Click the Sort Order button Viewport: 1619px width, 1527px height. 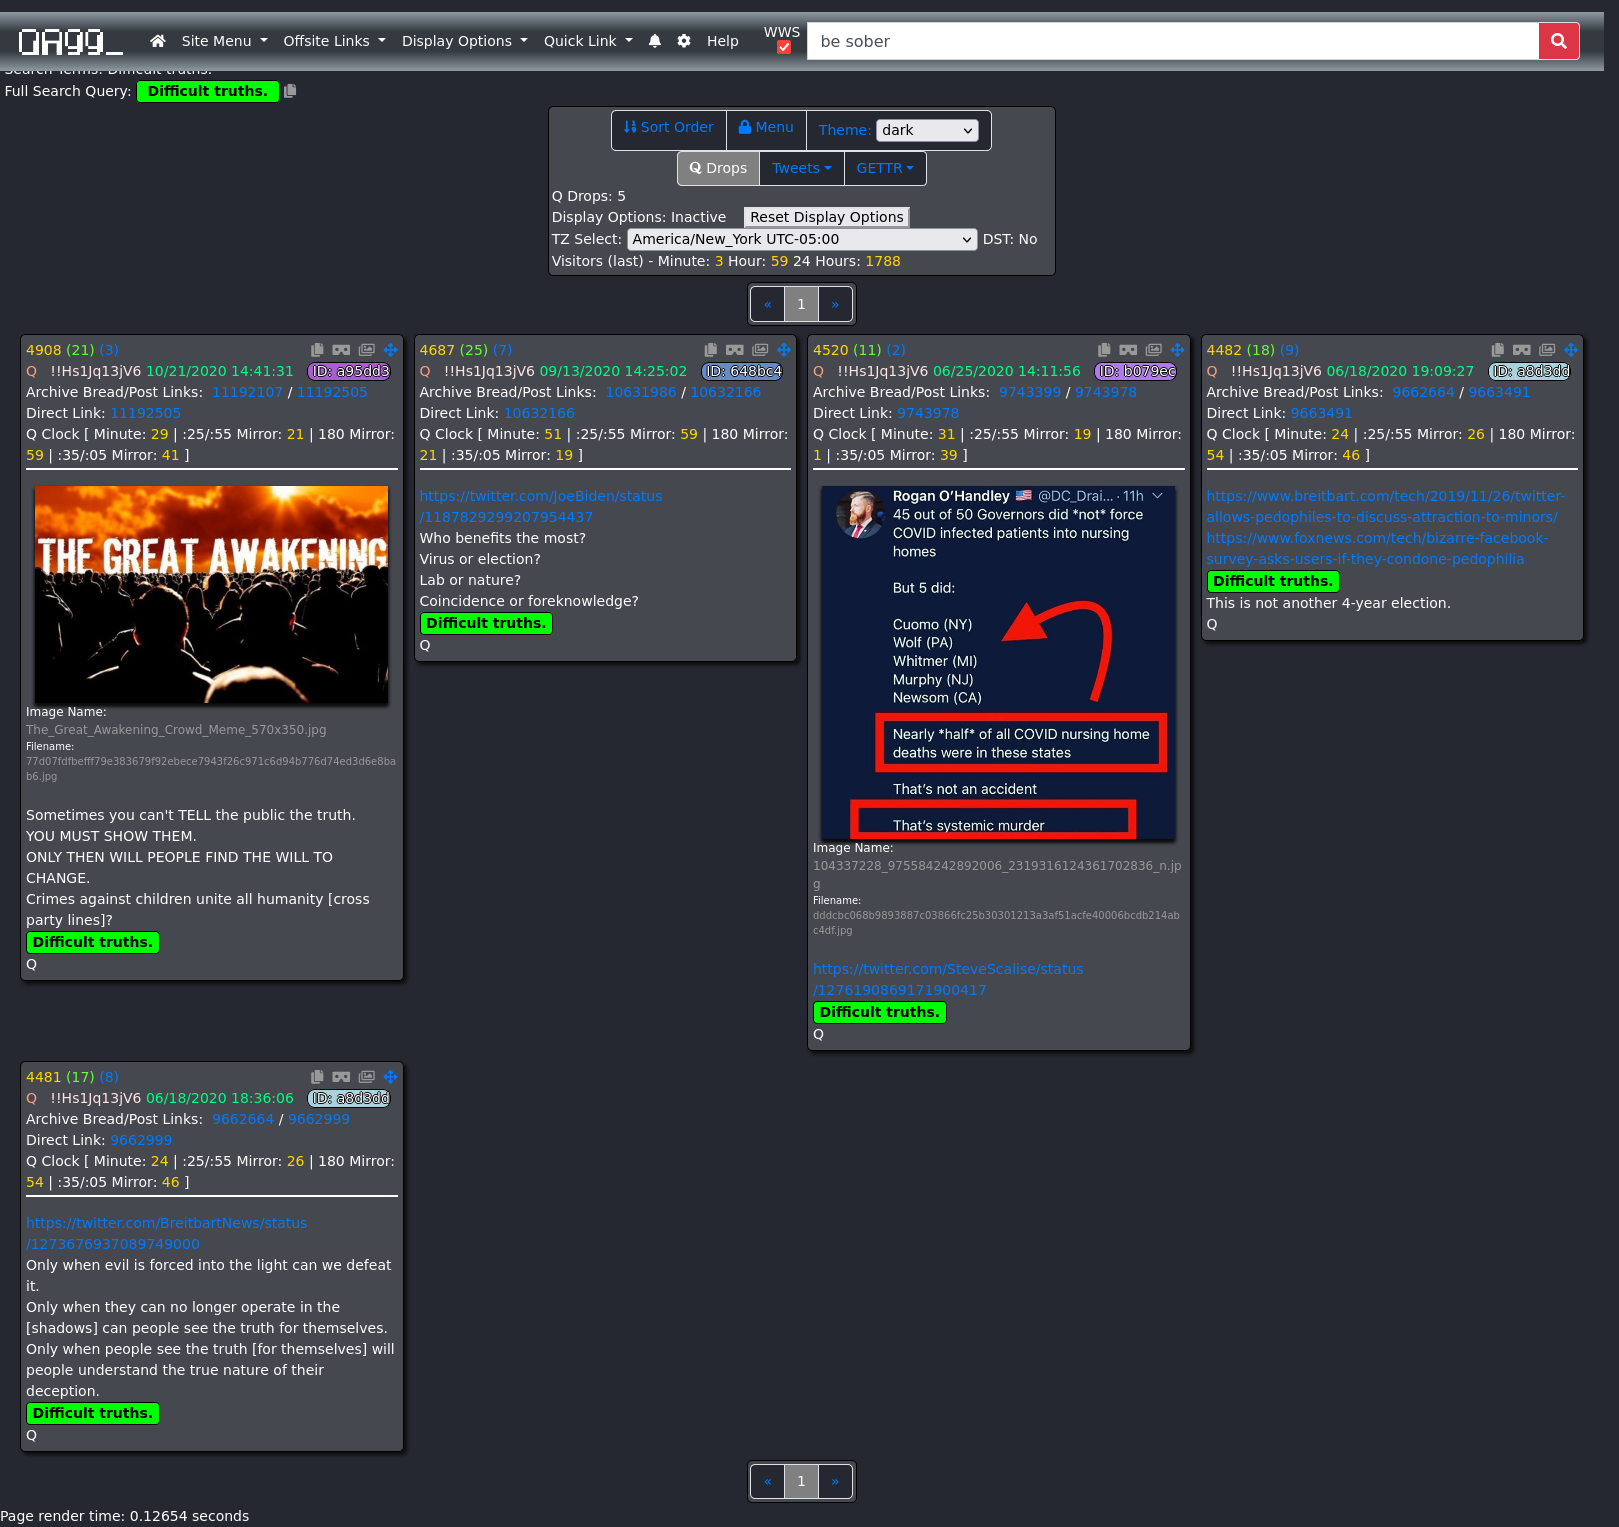tap(669, 128)
